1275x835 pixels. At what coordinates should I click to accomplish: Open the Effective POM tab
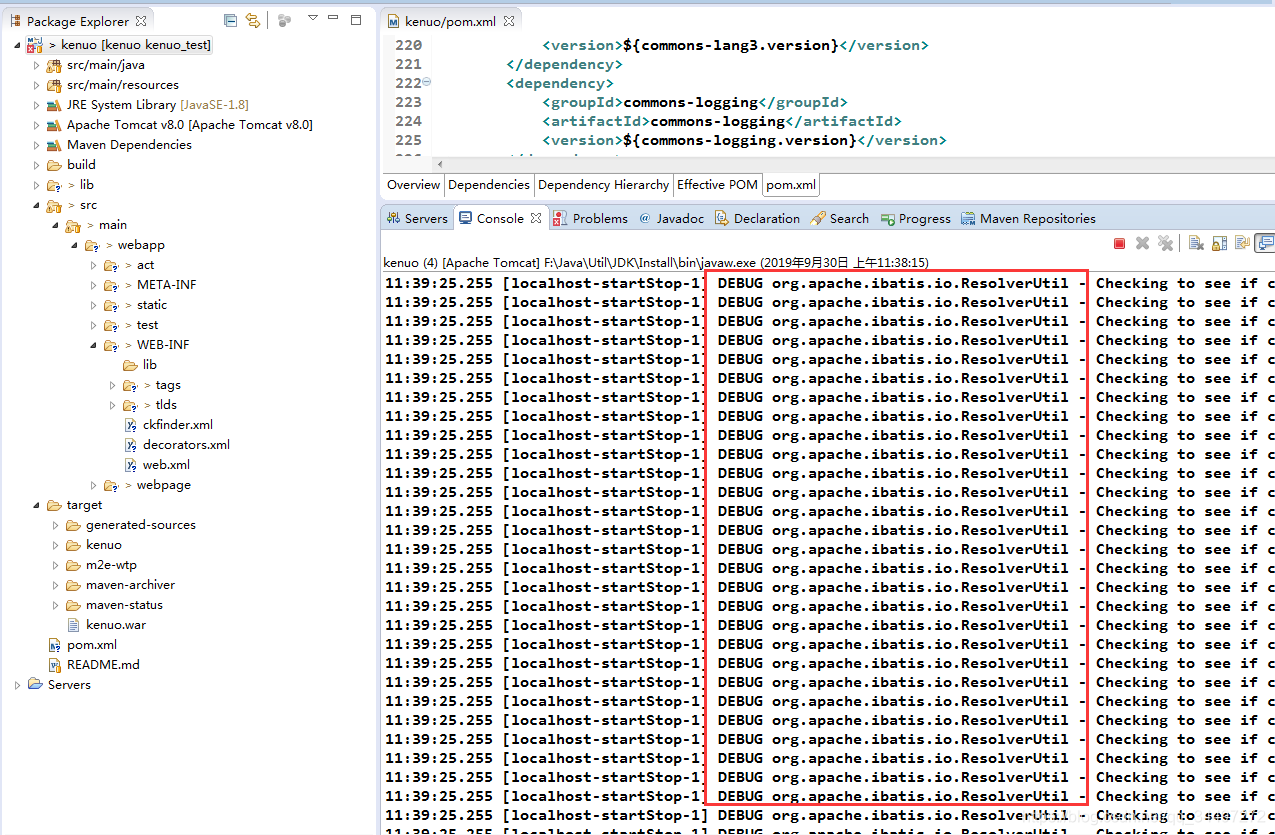[718, 184]
